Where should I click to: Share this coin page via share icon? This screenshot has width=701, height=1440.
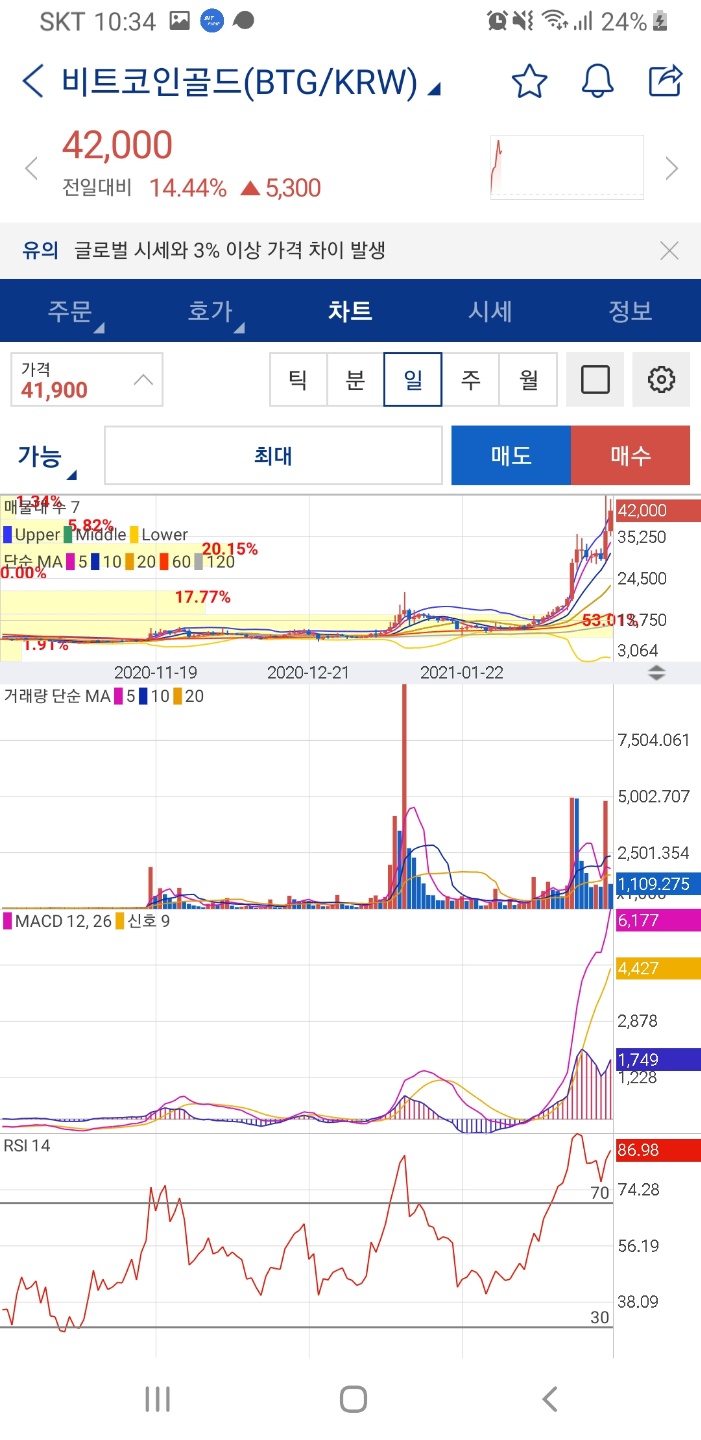665,80
